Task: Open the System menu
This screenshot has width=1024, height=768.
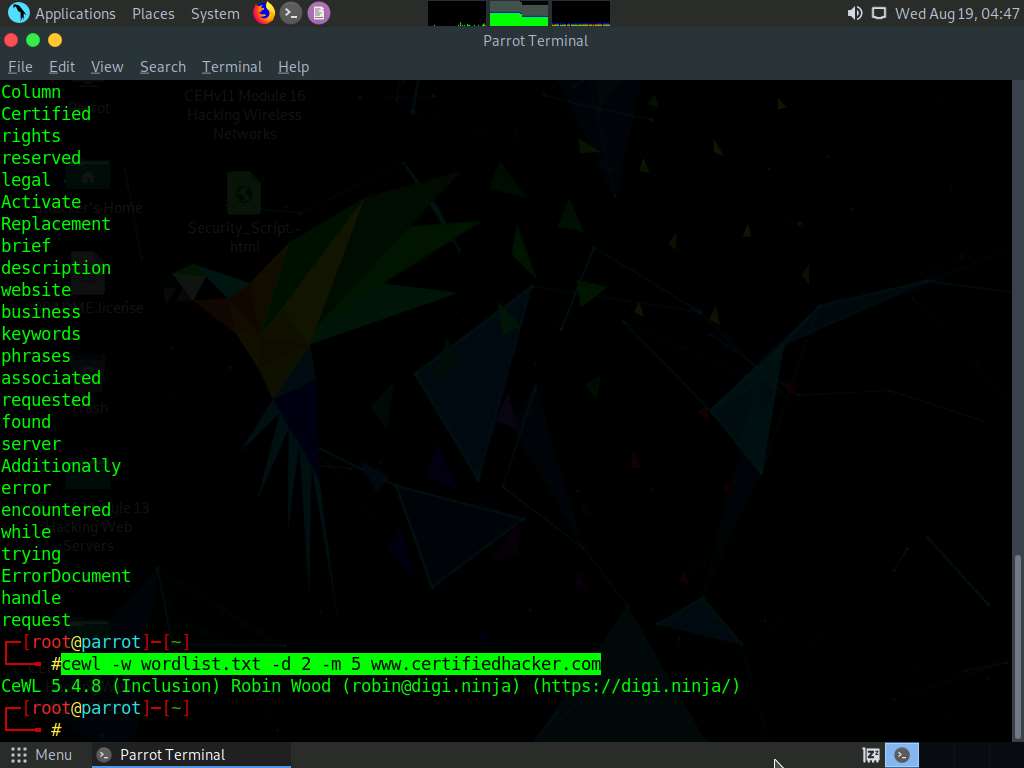Action: point(215,14)
